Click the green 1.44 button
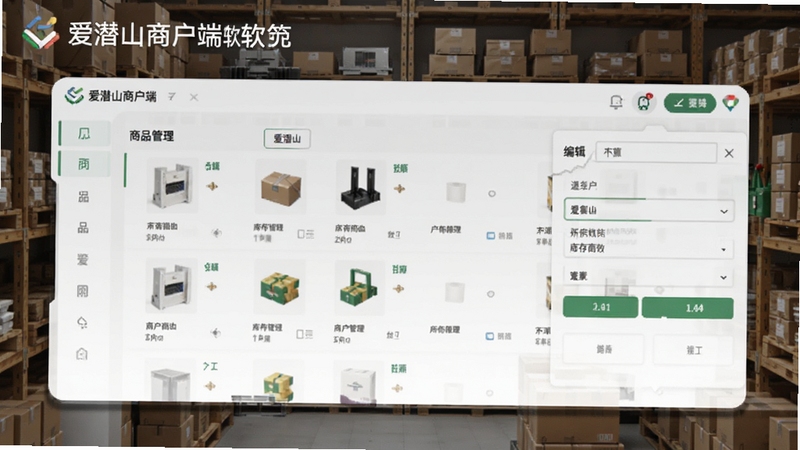The height and width of the screenshot is (450, 800). (688, 308)
